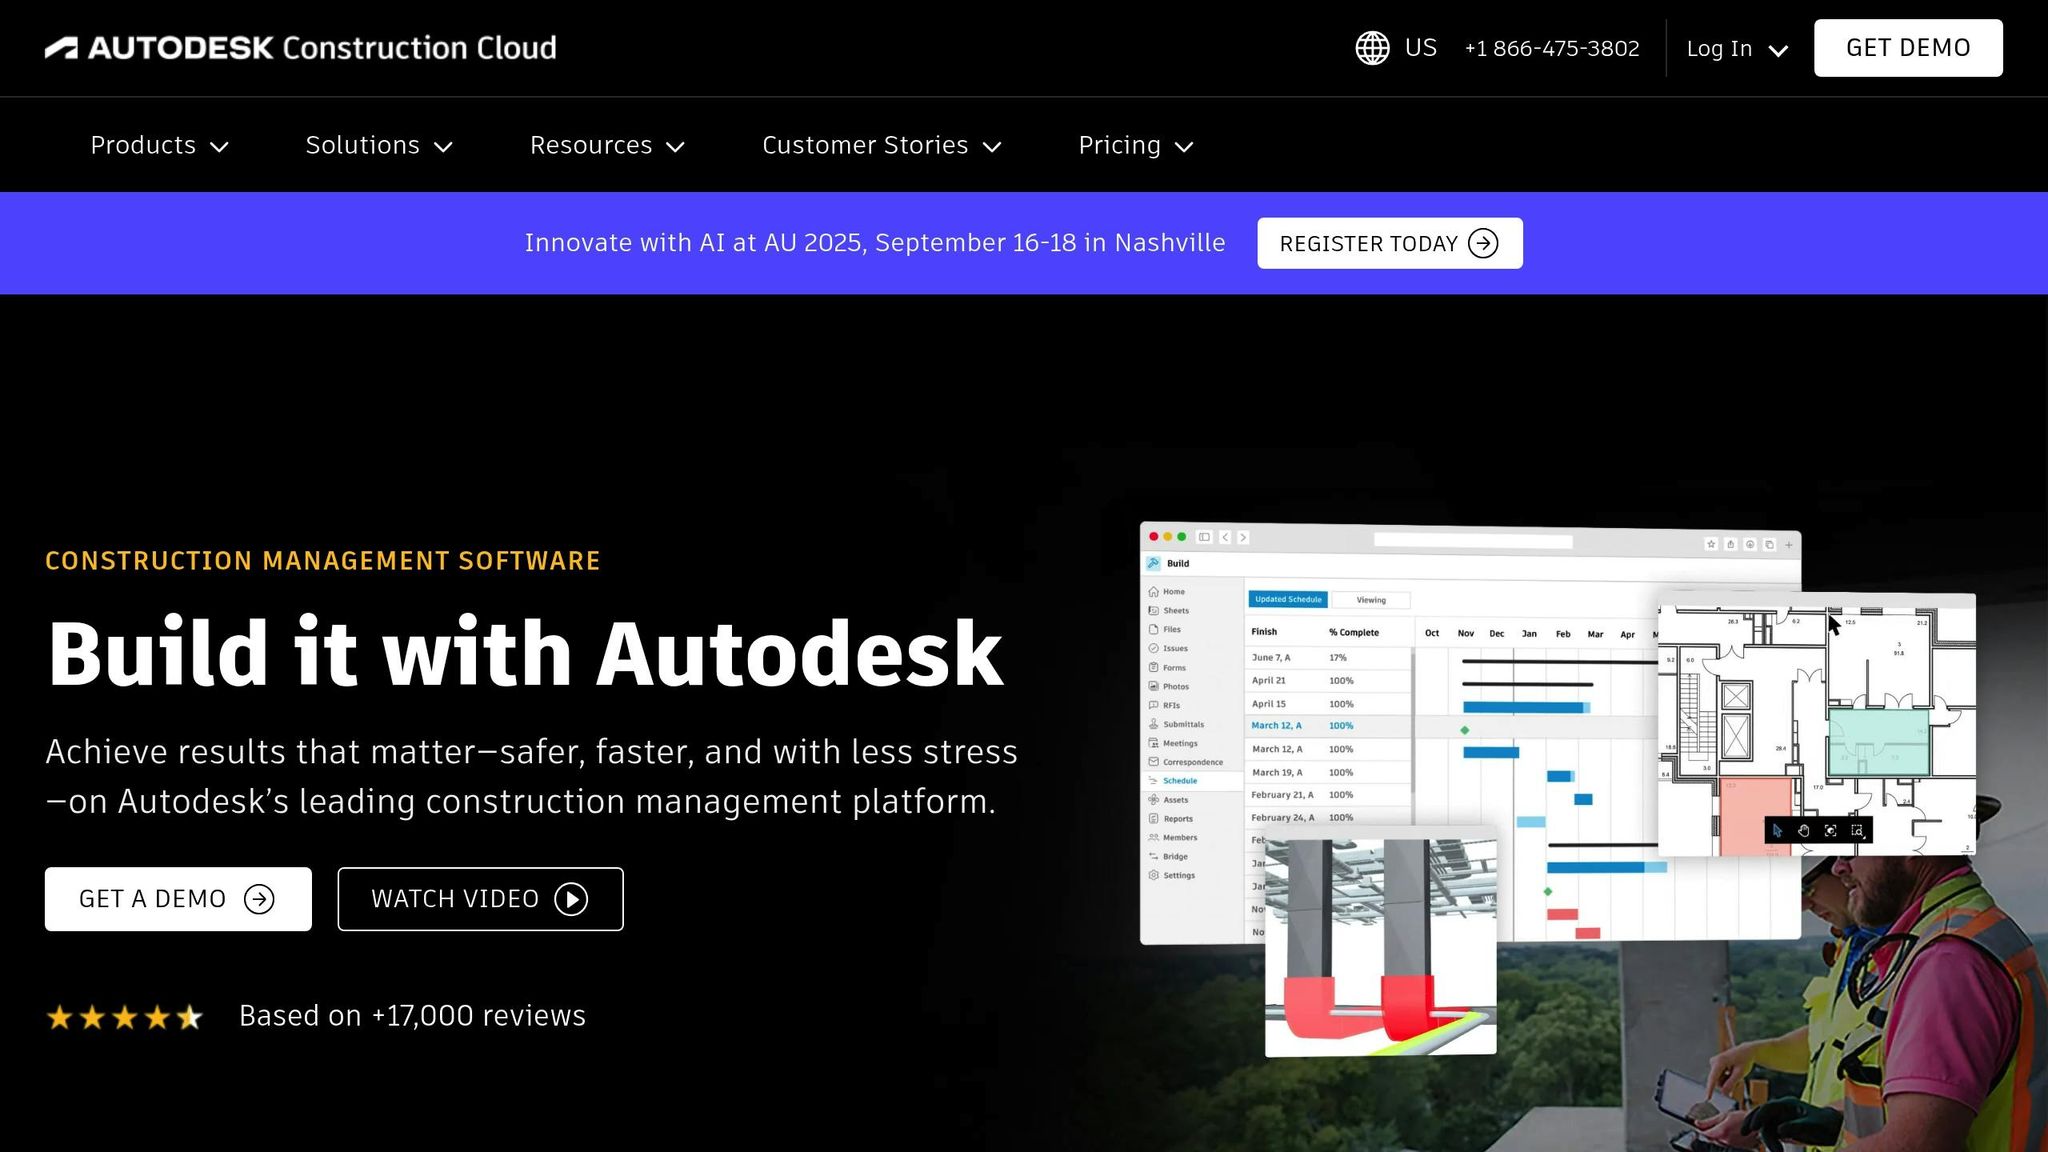Expand the Customer Stories menu
2048x1152 pixels.
(x=882, y=145)
